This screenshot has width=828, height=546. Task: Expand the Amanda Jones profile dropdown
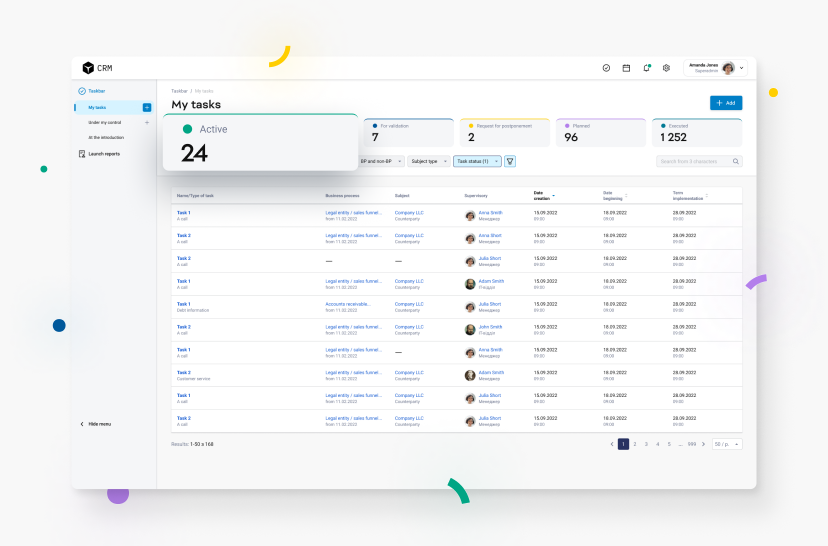pos(742,68)
